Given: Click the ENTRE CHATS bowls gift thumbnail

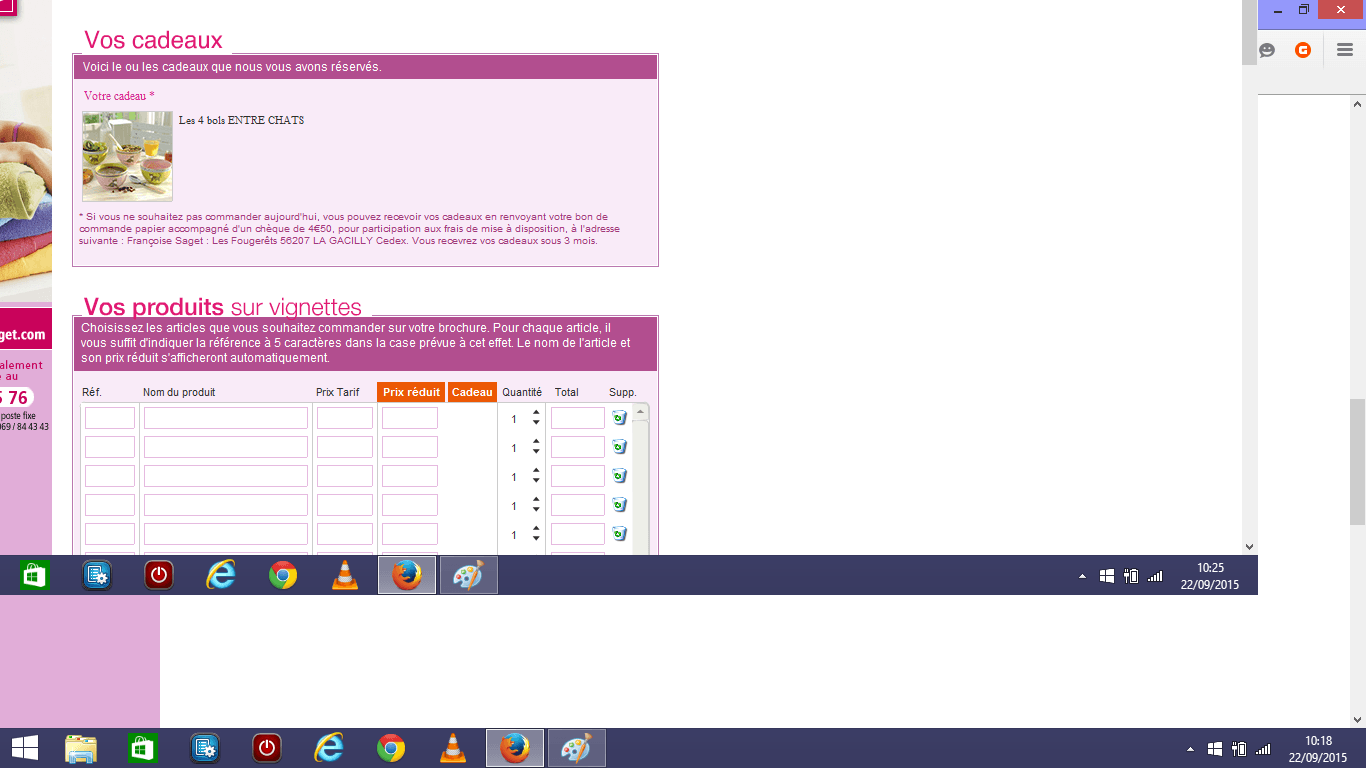Looking at the screenshot, I should click(127, 156).
